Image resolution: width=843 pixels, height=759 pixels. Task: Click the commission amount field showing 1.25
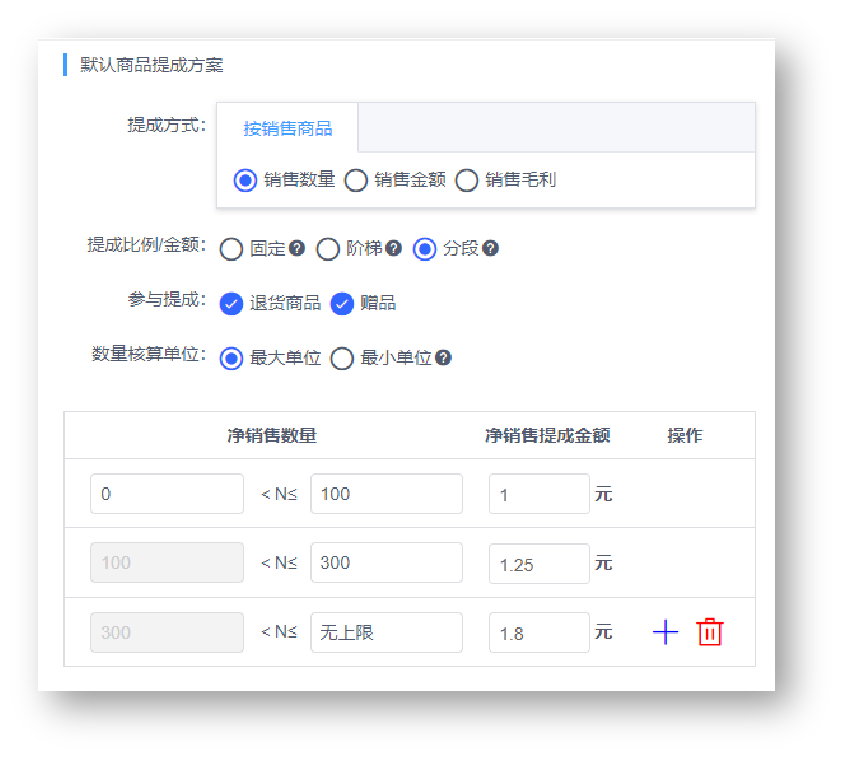point(539,563)
